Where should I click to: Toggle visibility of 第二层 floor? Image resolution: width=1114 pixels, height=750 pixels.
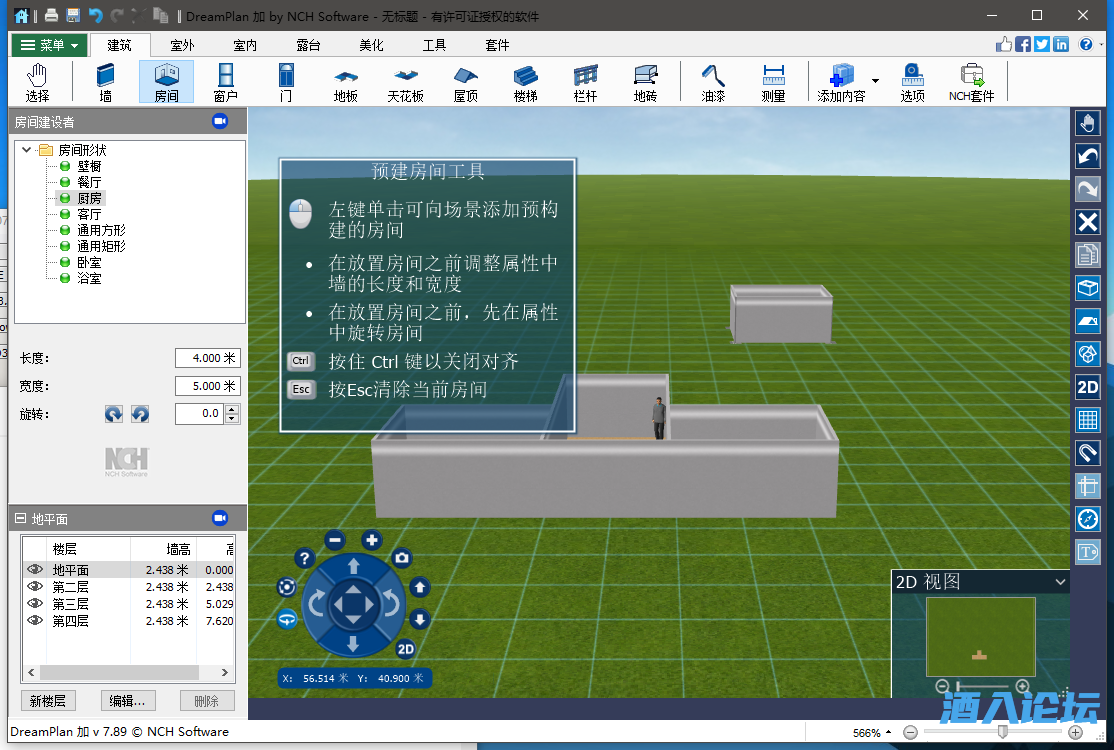point(35,587)
